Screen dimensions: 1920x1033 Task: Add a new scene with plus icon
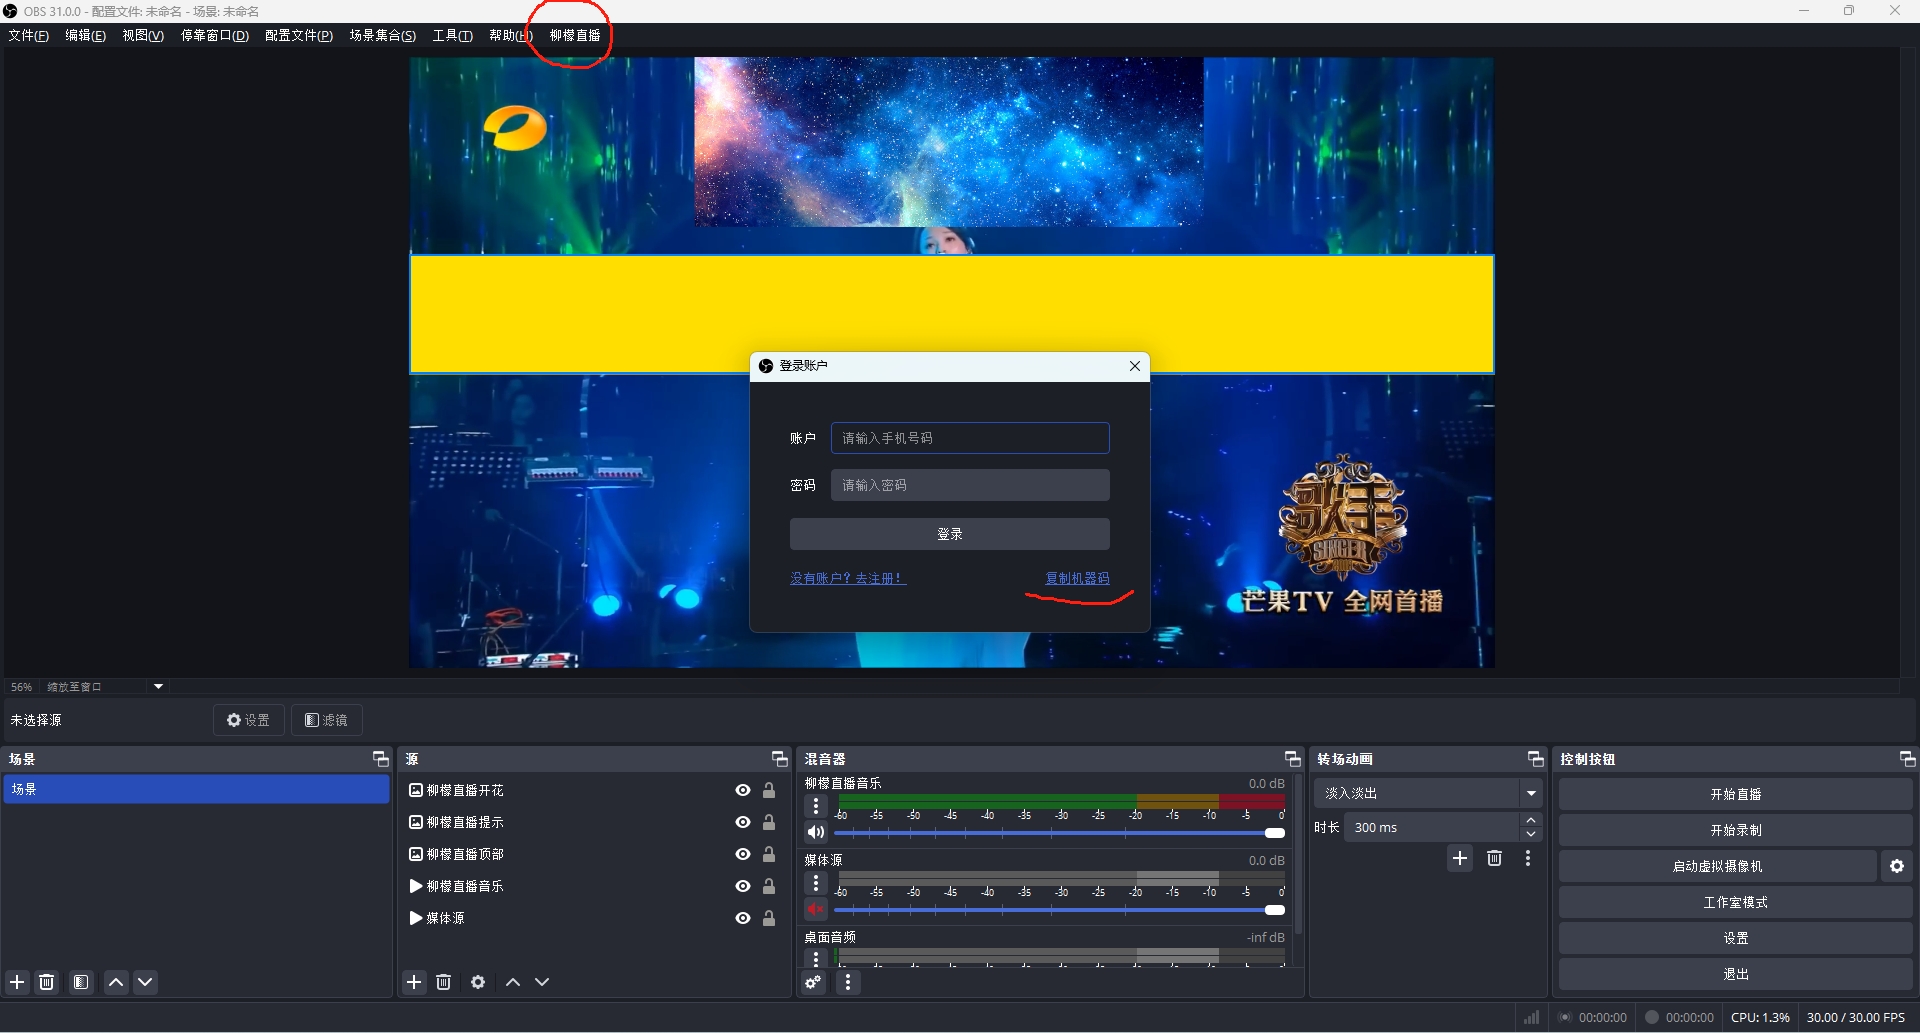[17, 982]
